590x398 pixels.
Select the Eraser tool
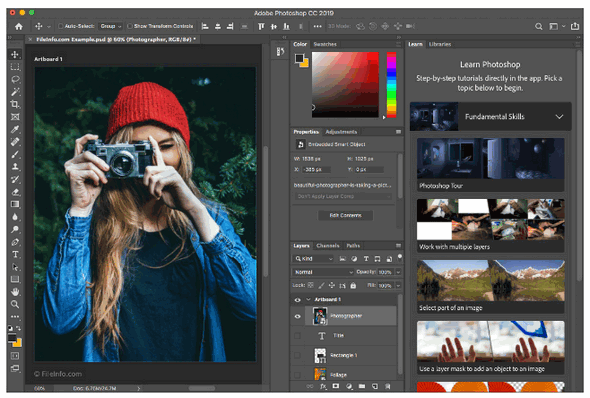pyautogui.click(x=15, y=192)
